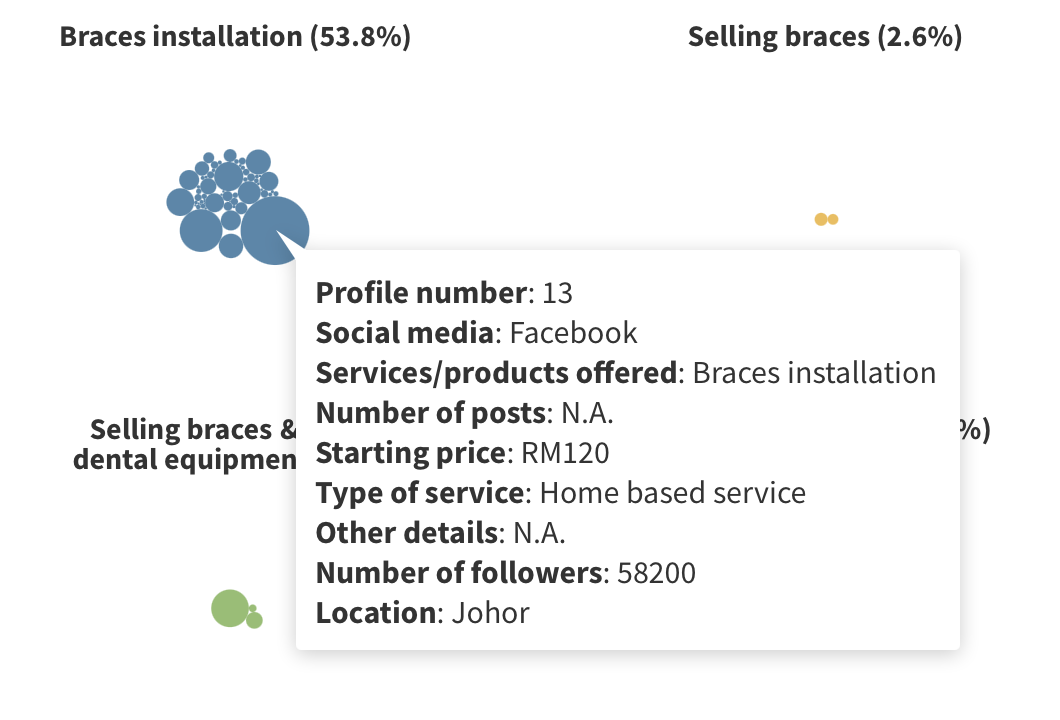Click the Starting price RM120 tooltip line
This screenshot has width=1060, height=720.
coord(462,453)
